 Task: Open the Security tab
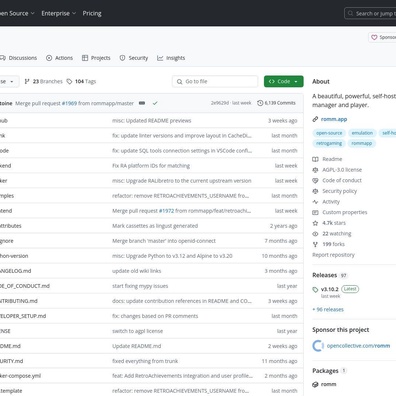(134, 58)
